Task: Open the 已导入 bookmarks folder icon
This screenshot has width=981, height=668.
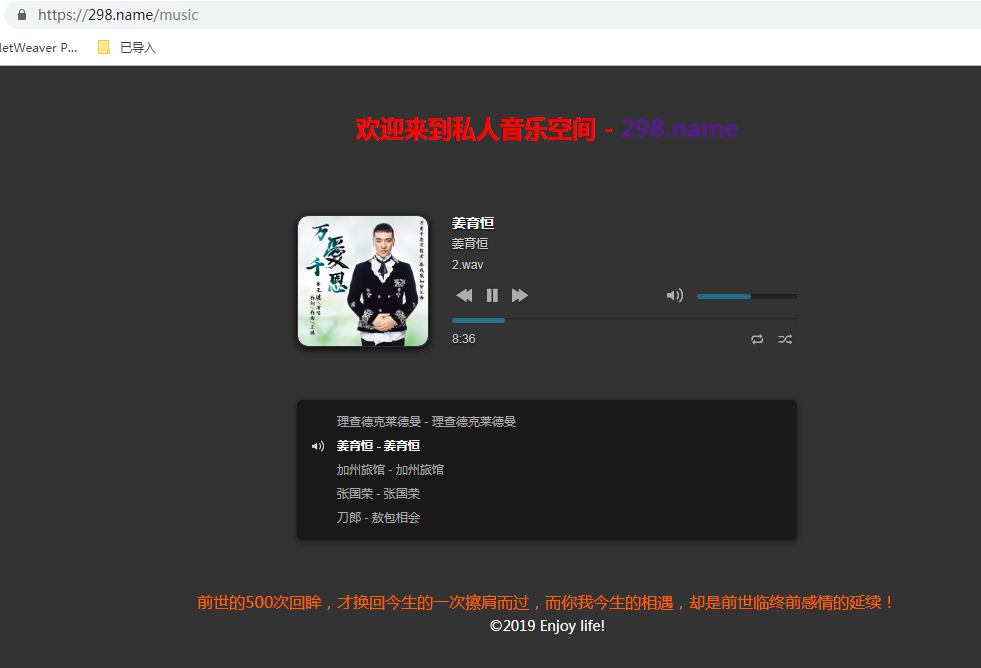Action: (x=102, y=46)
